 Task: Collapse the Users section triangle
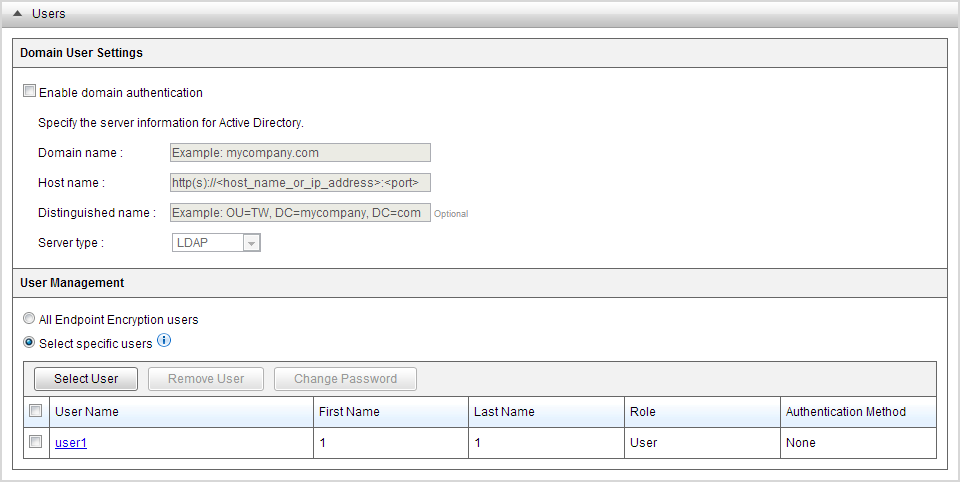pos(18,13)
